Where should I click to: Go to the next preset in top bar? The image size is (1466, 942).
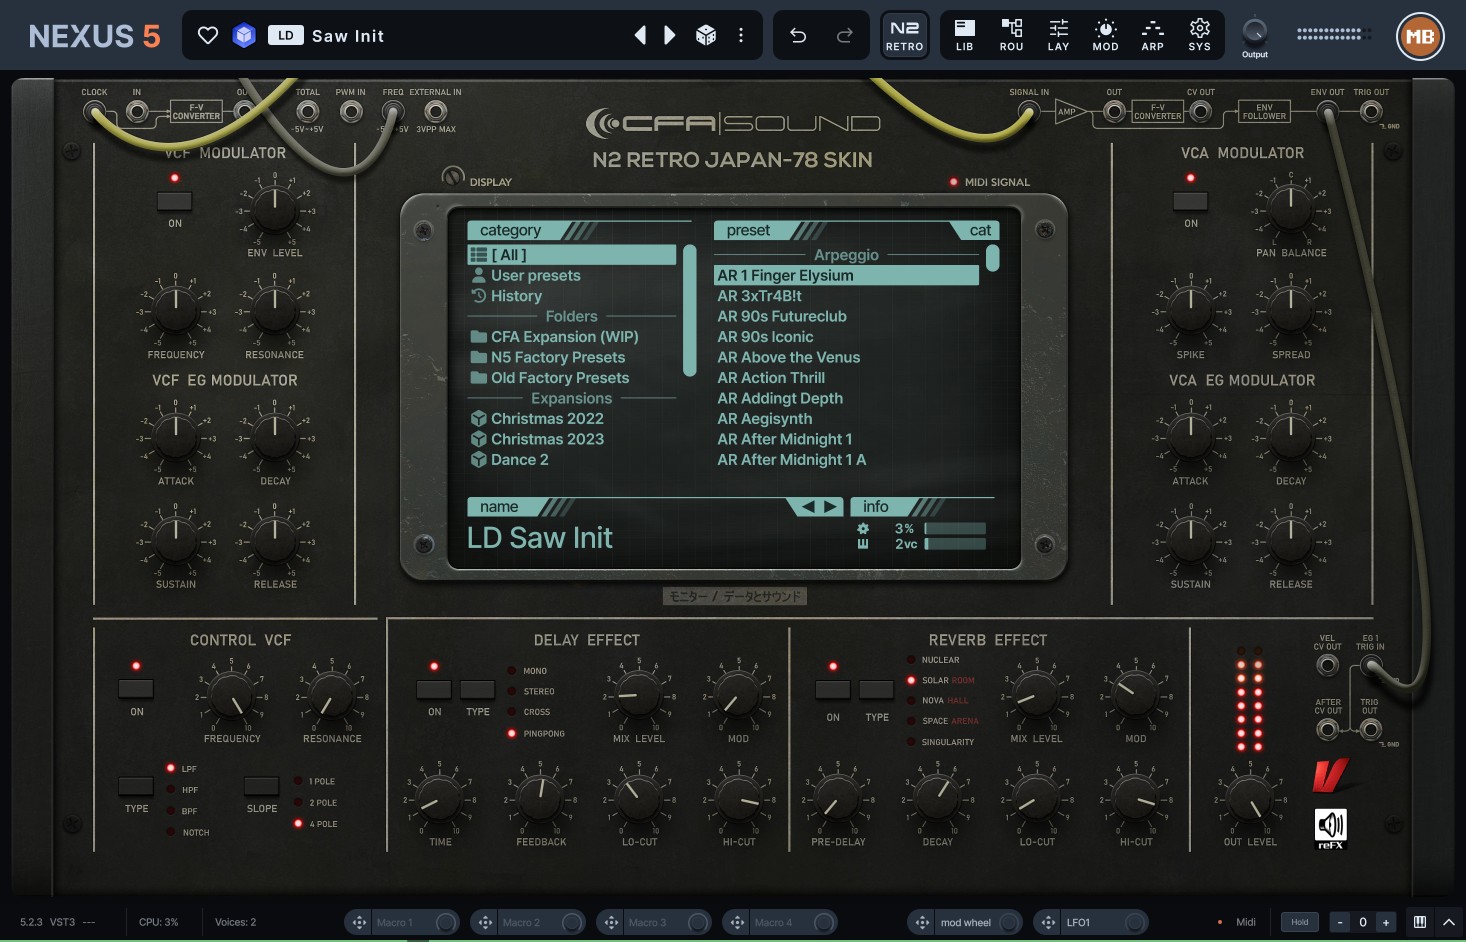point(670,36)
